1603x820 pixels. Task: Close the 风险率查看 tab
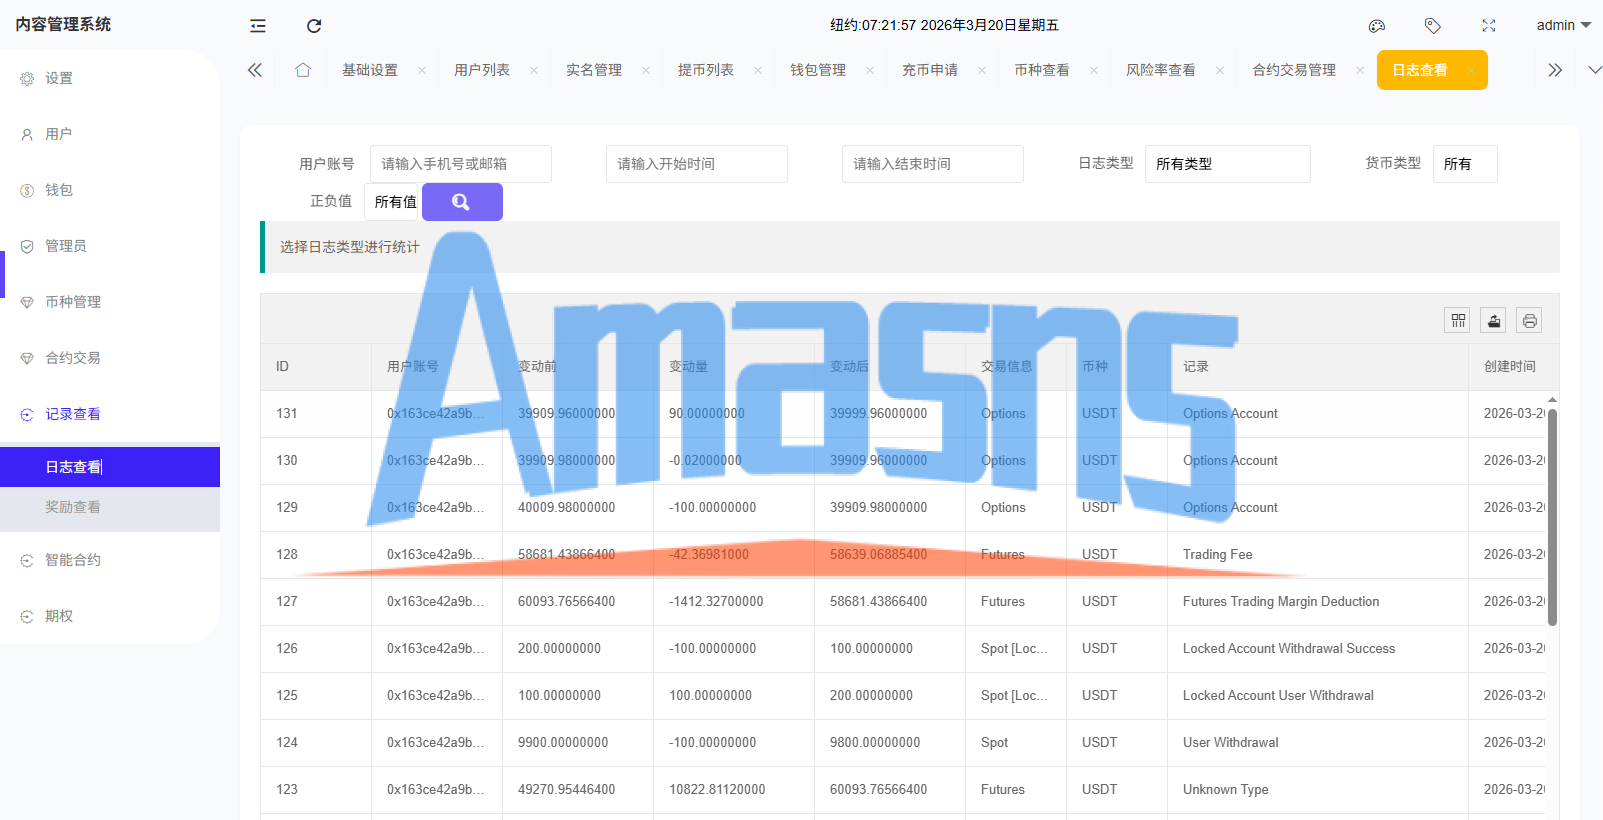[x=1220, y=70]
